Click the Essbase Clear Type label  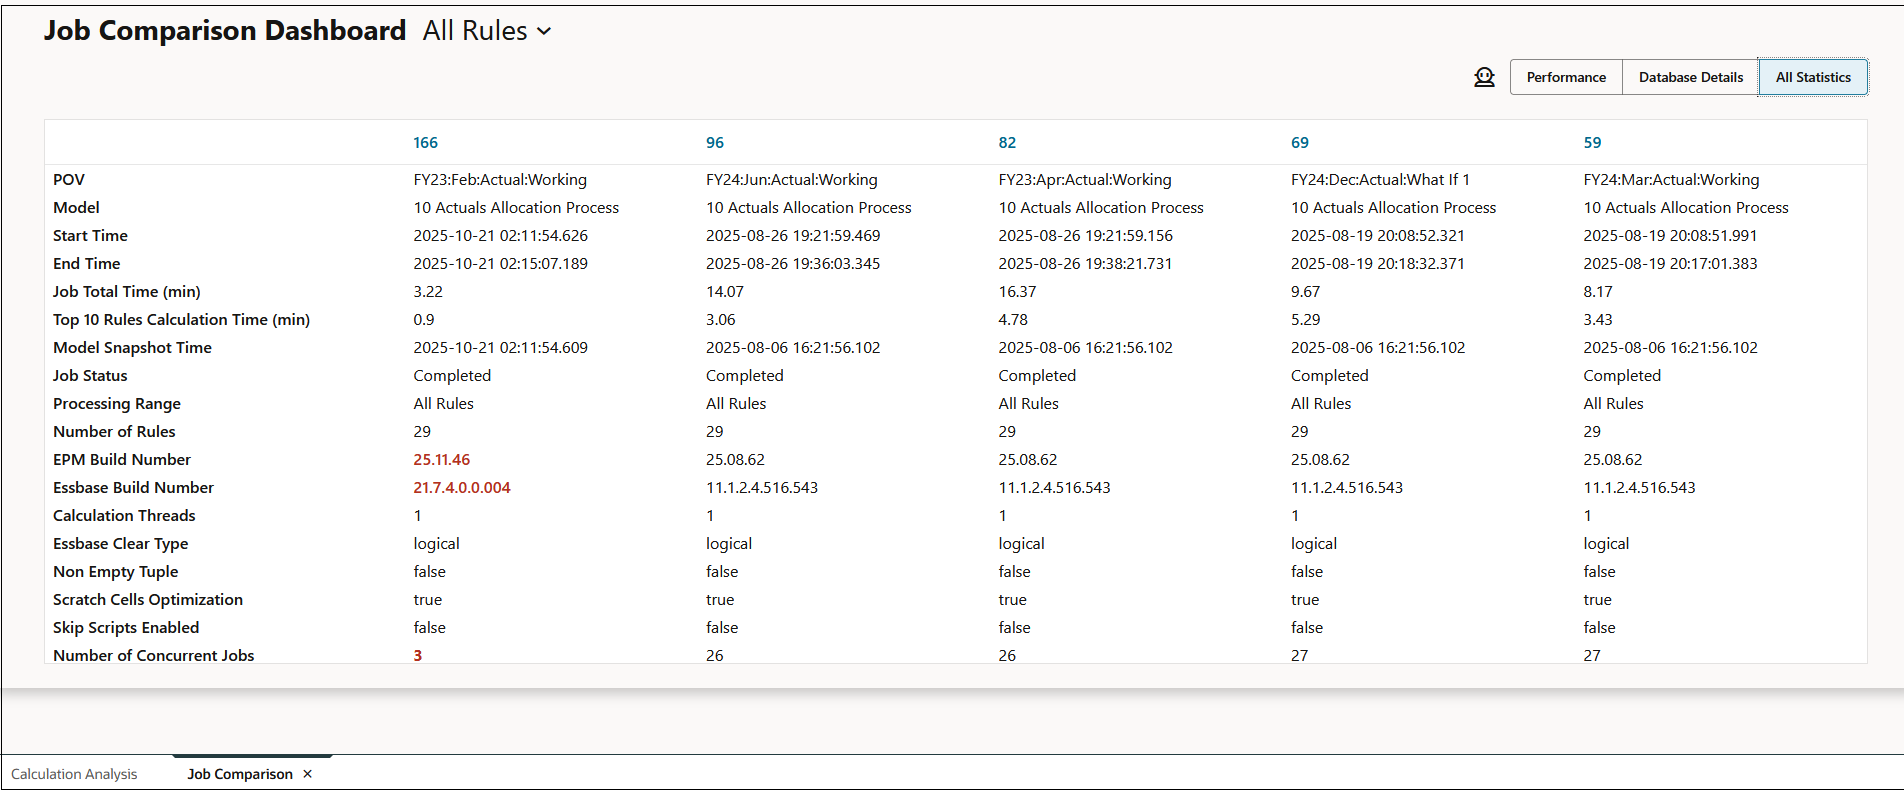pyautogui.click(x=121, y=544)
